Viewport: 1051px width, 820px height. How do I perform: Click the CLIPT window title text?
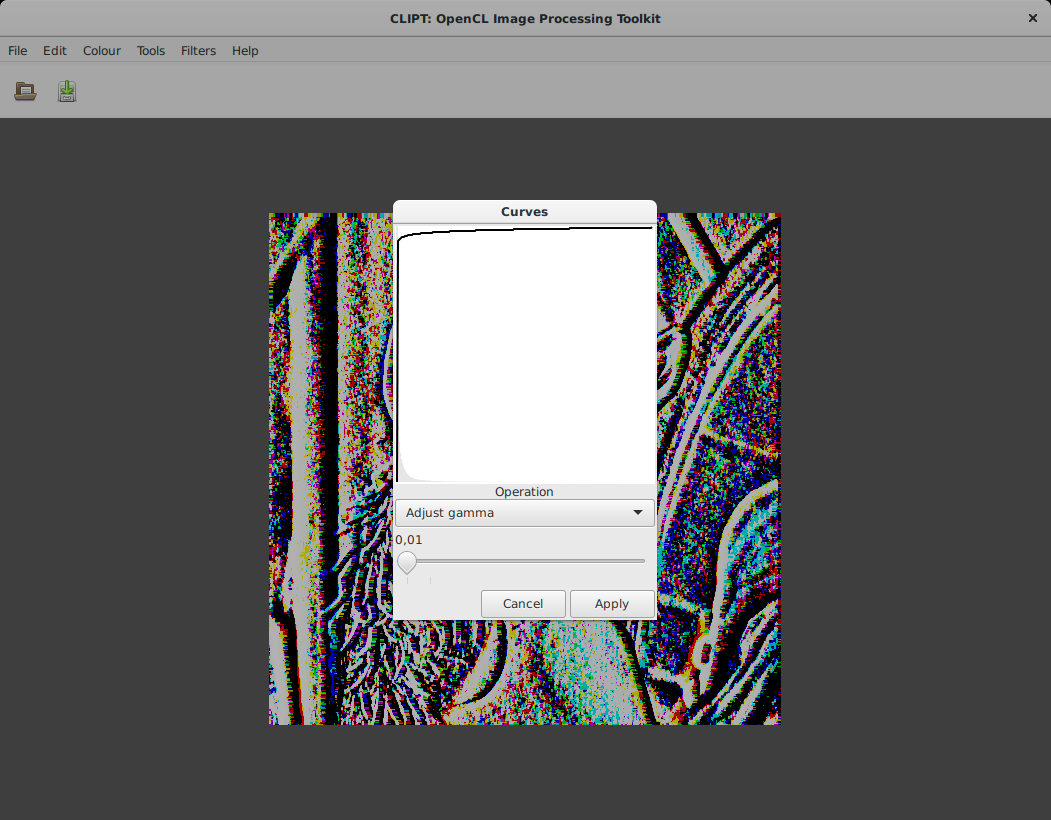525,19
